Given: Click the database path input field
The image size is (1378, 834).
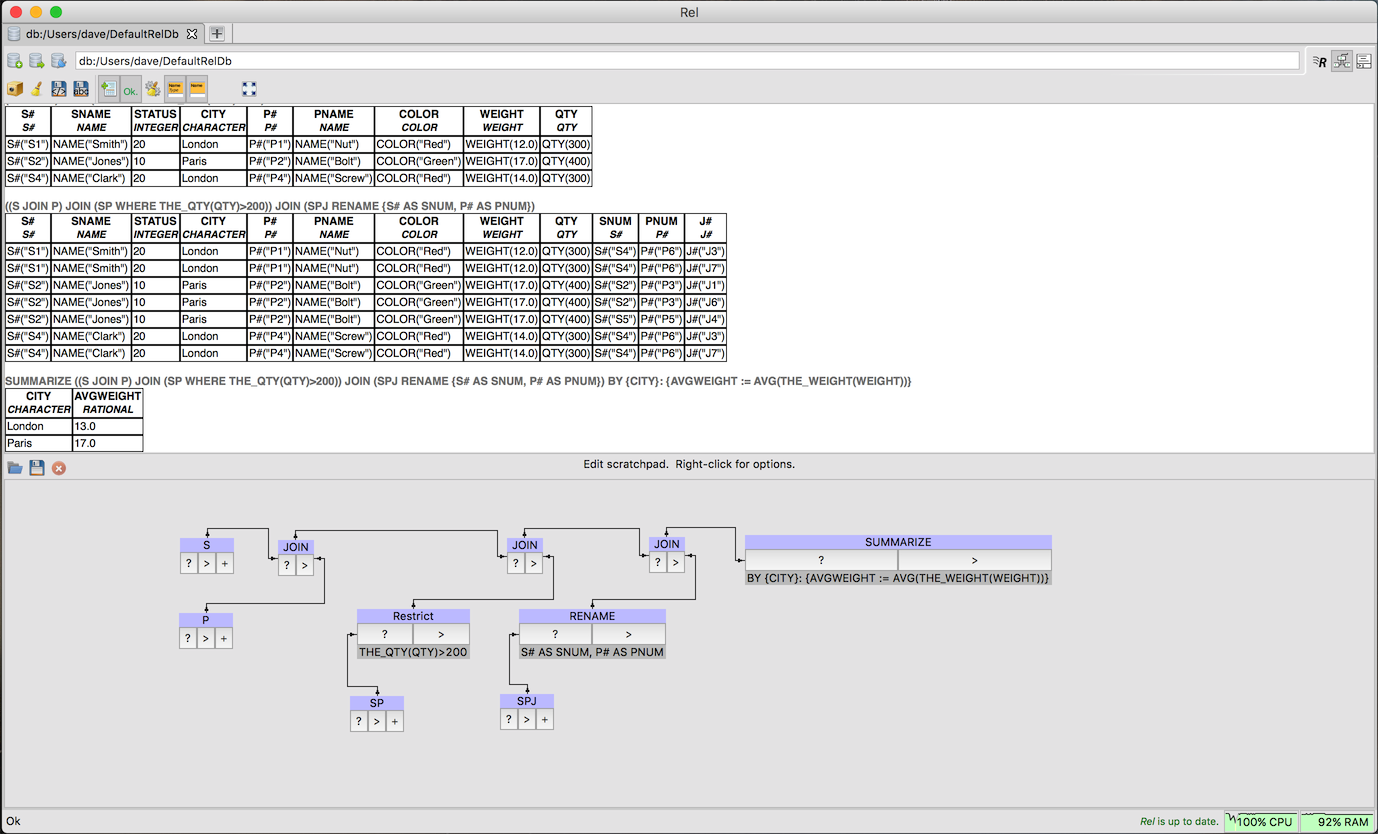Looking at the screenshot, I should pos(687,61).
